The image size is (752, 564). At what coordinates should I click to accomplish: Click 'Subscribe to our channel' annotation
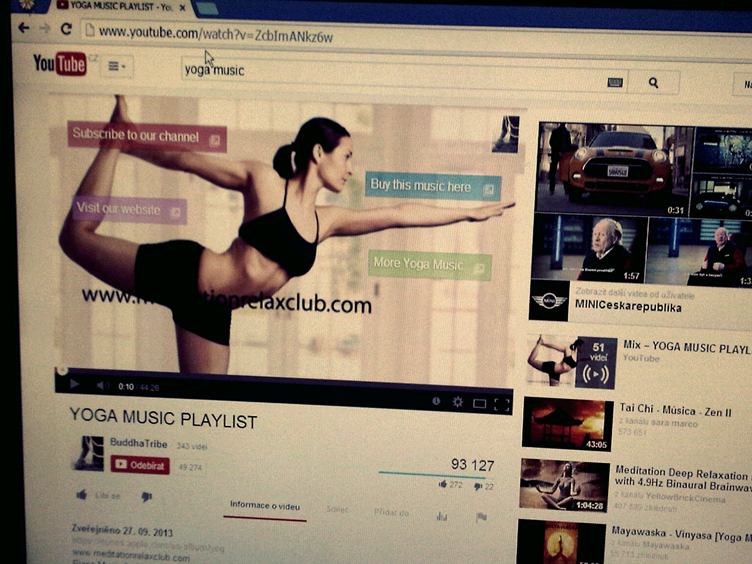[x=147, y=136]
